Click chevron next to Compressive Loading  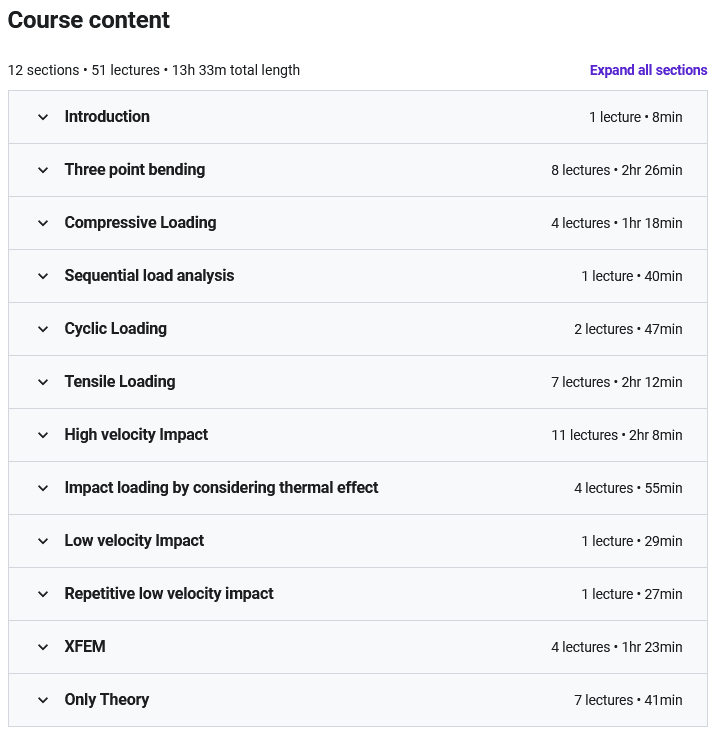click(x=43, y=223)
